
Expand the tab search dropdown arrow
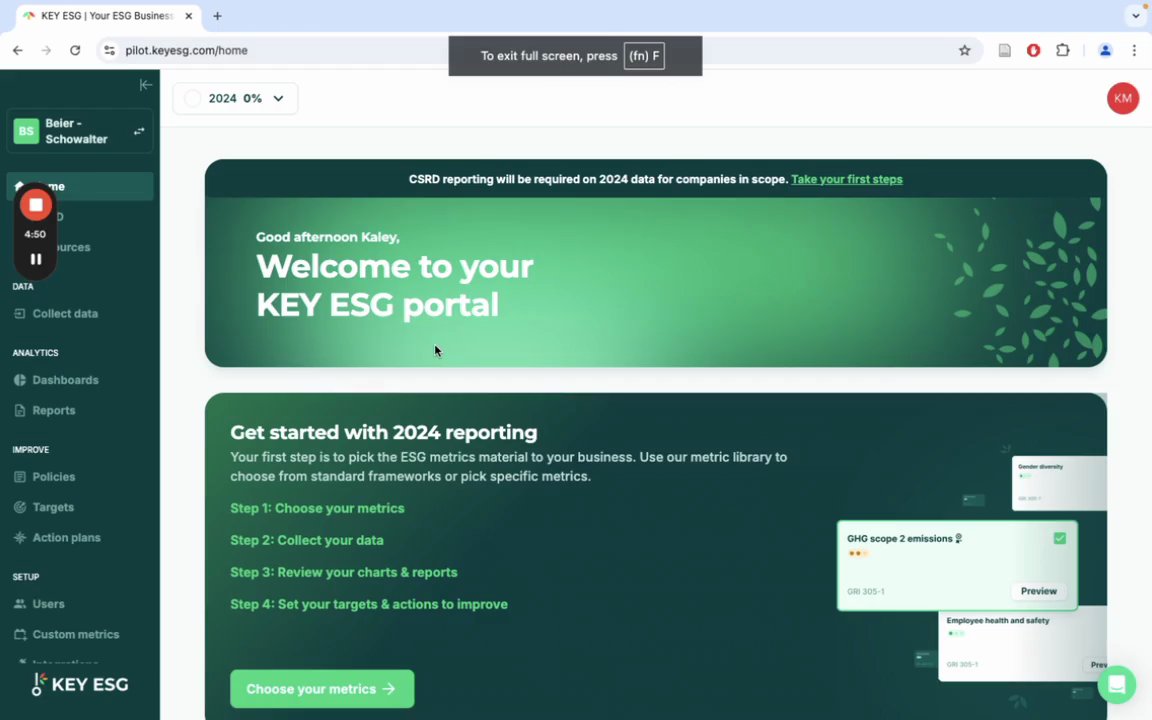(1136, 15)
